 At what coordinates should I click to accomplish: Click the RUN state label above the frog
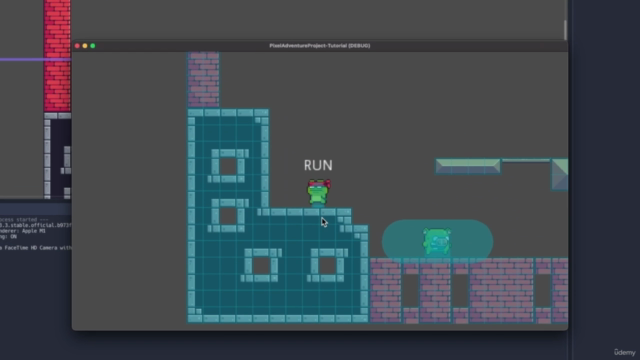318,165
